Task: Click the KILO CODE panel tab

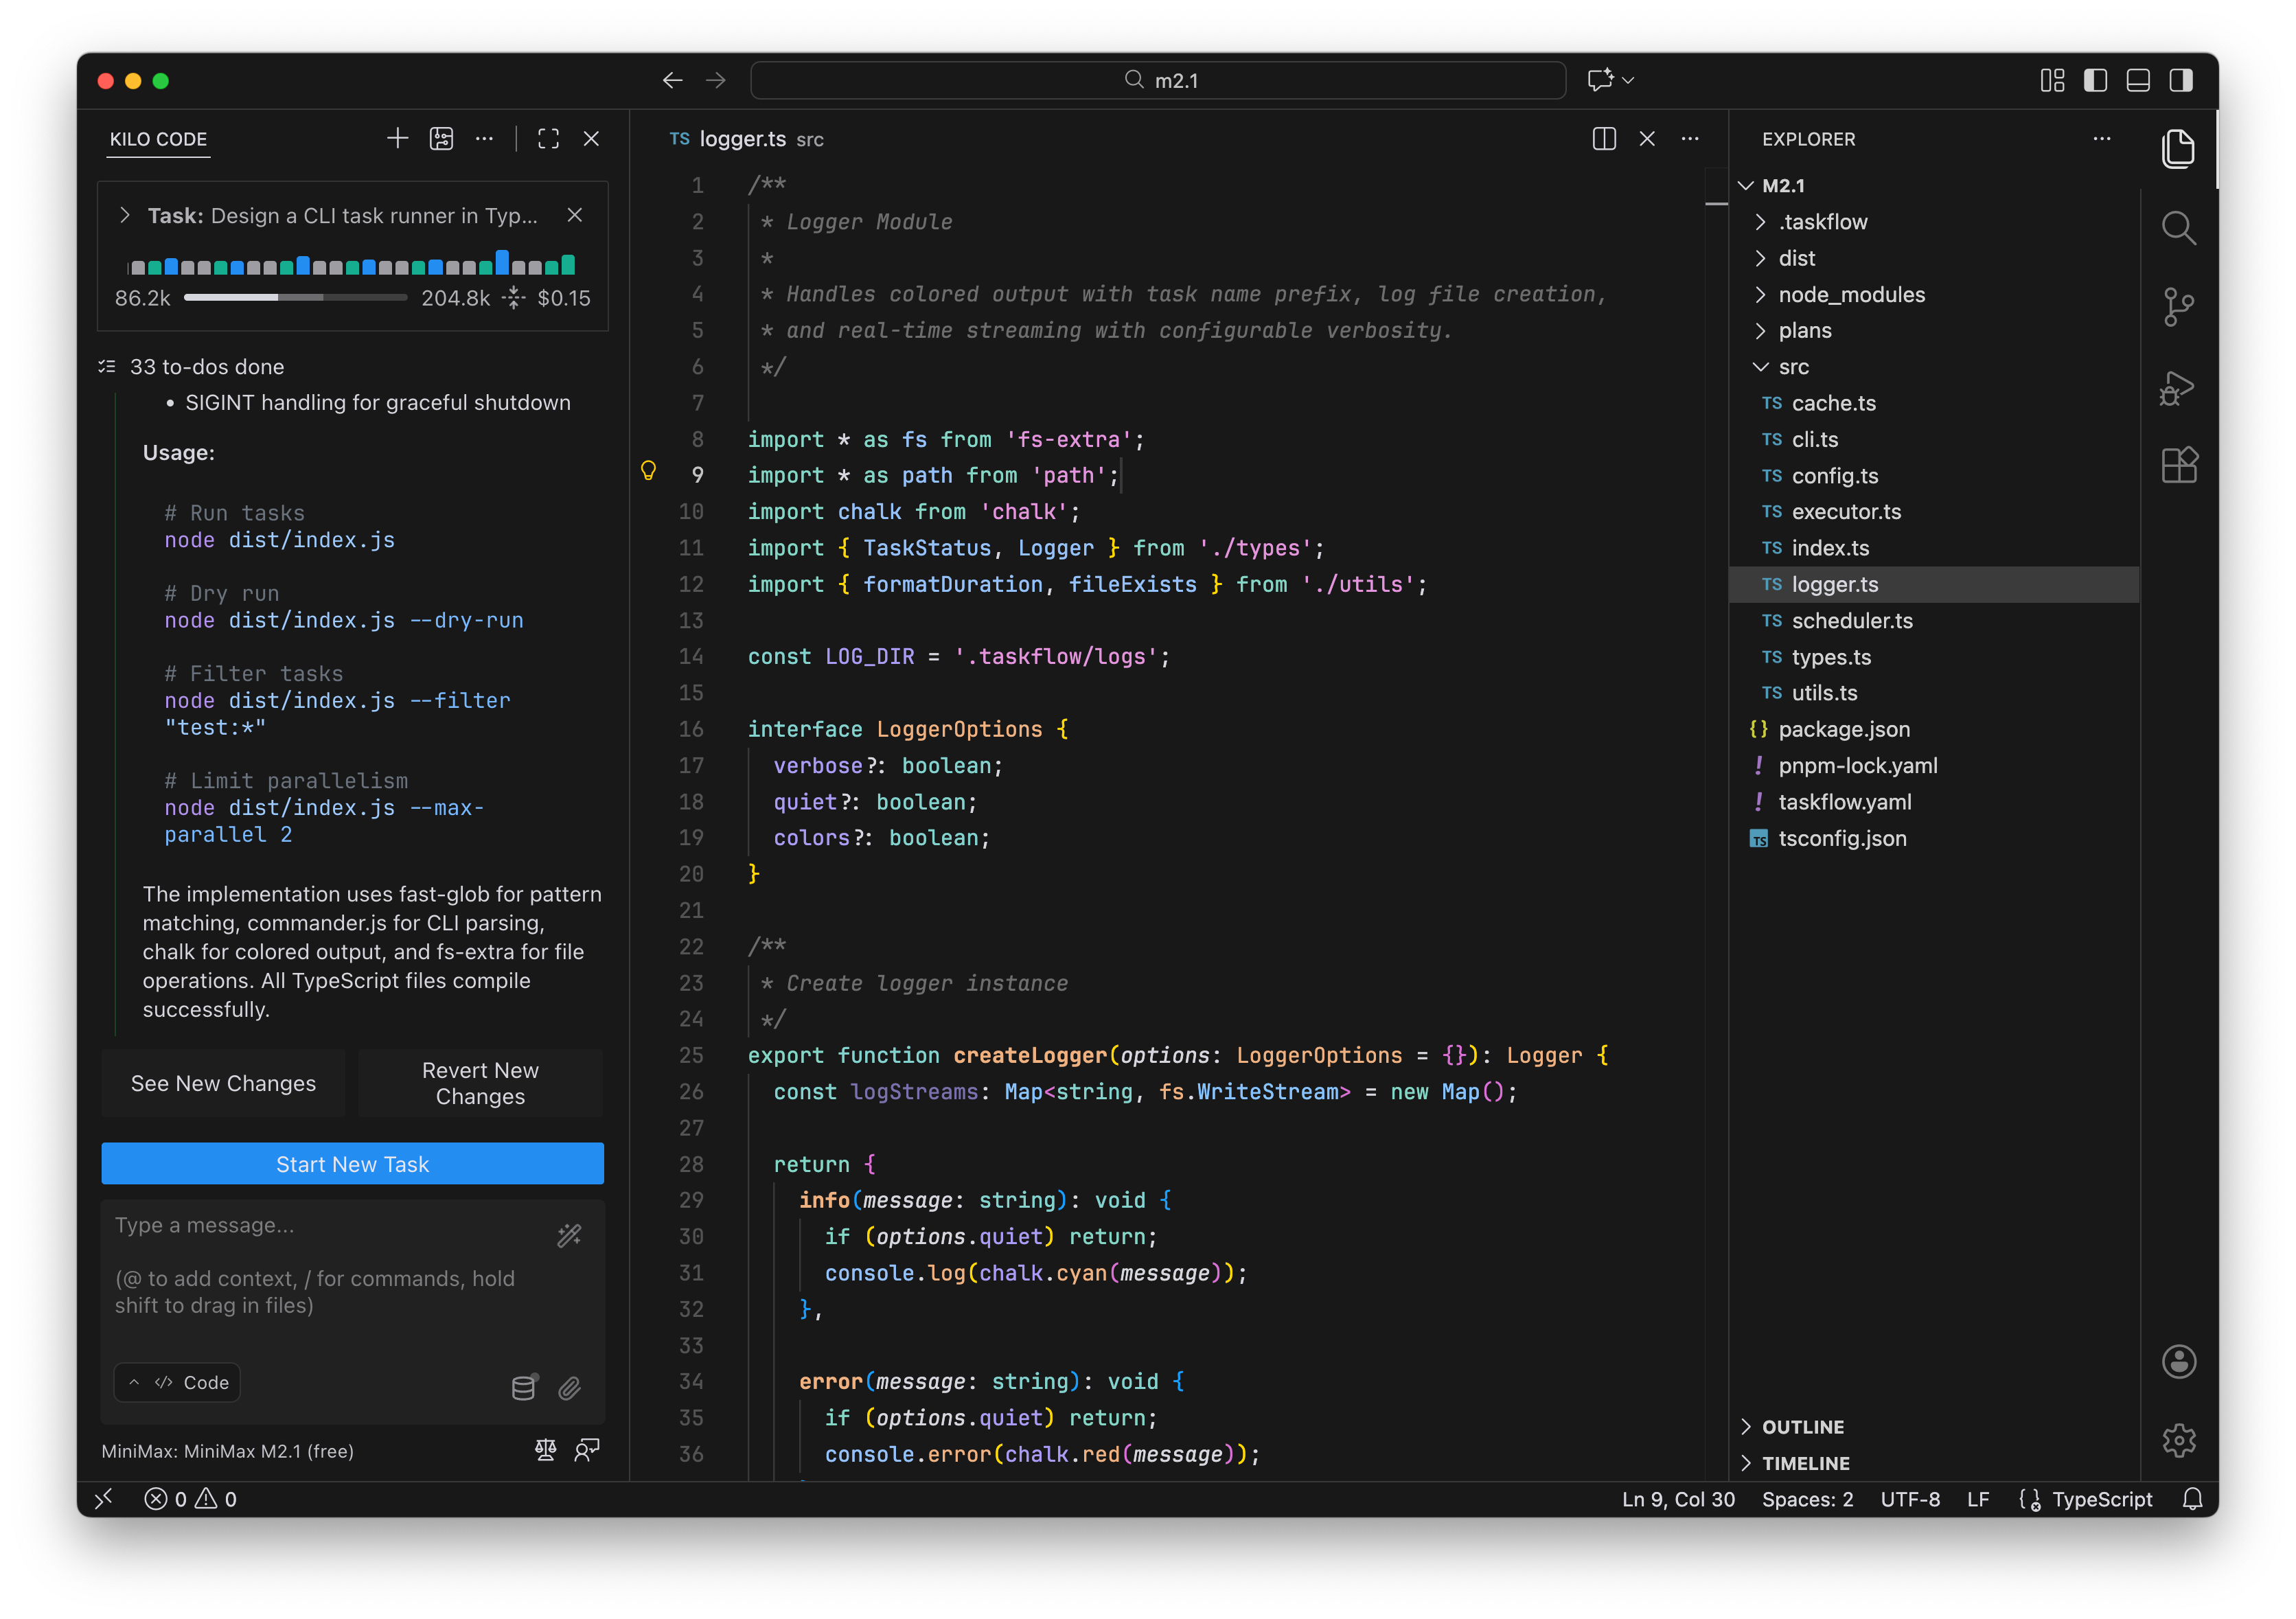Action: coord(158,139)
